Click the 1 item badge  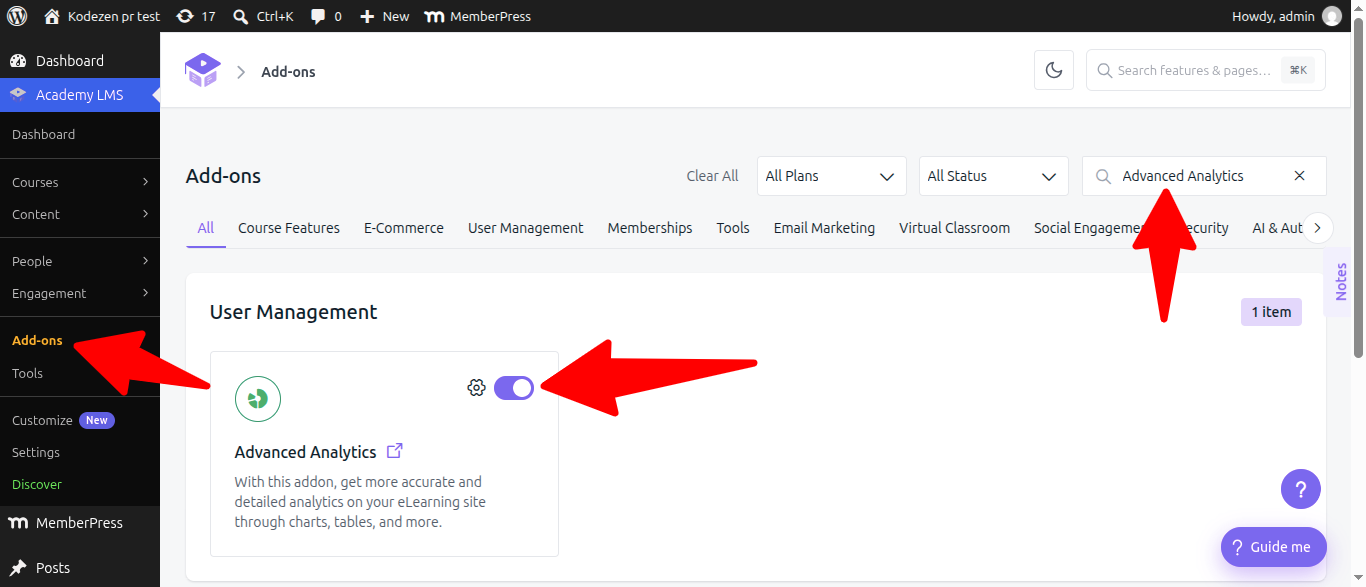coord(1271,312)
